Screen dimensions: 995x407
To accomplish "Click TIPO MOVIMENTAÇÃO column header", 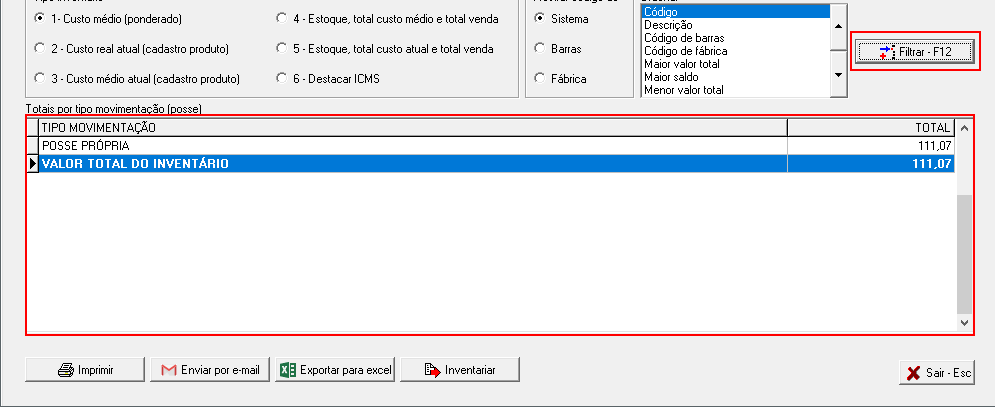I will [412, 128].
